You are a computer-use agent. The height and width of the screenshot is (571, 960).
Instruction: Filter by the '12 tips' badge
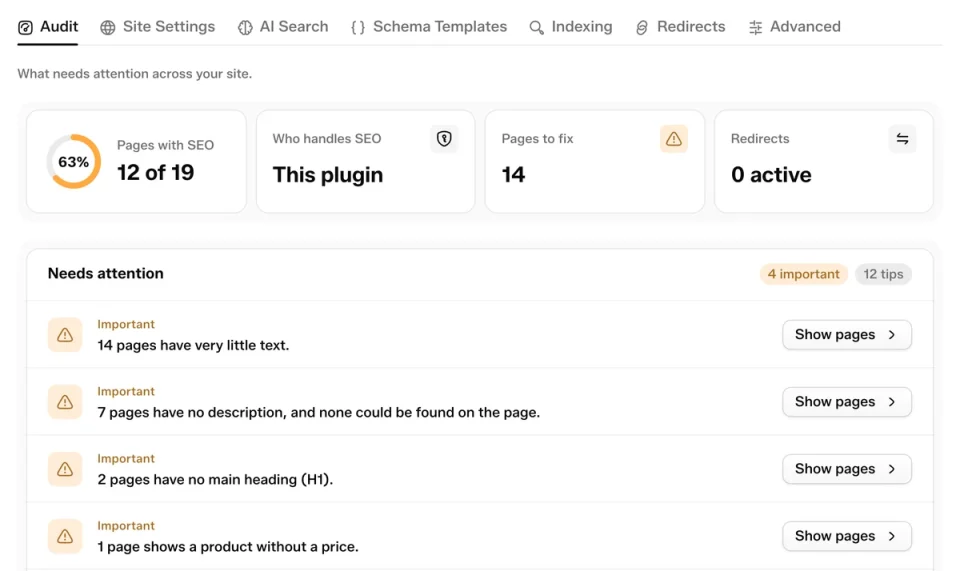tap(883, 274)
